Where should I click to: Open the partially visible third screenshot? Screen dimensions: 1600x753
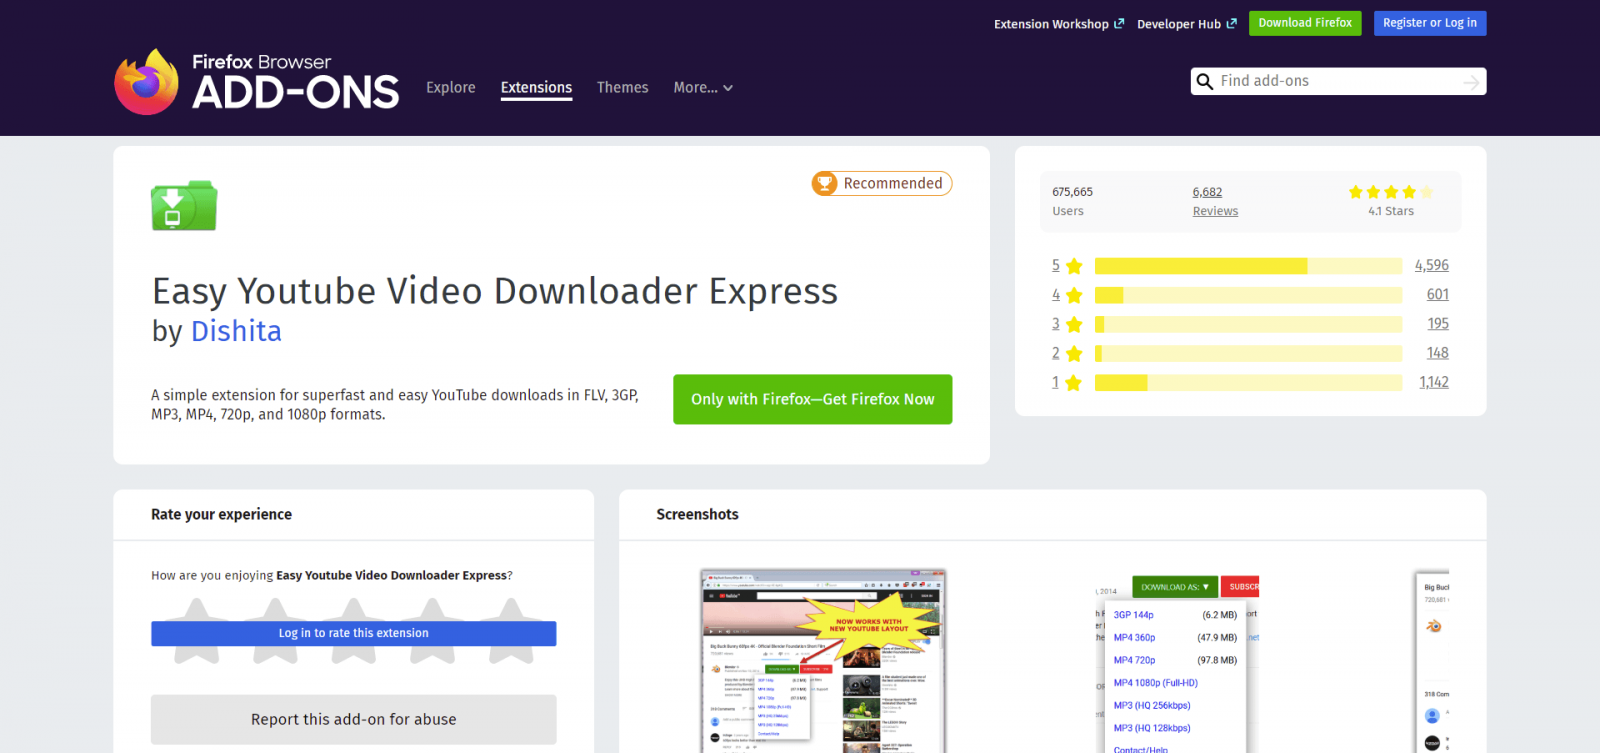tap(1433, 661)
